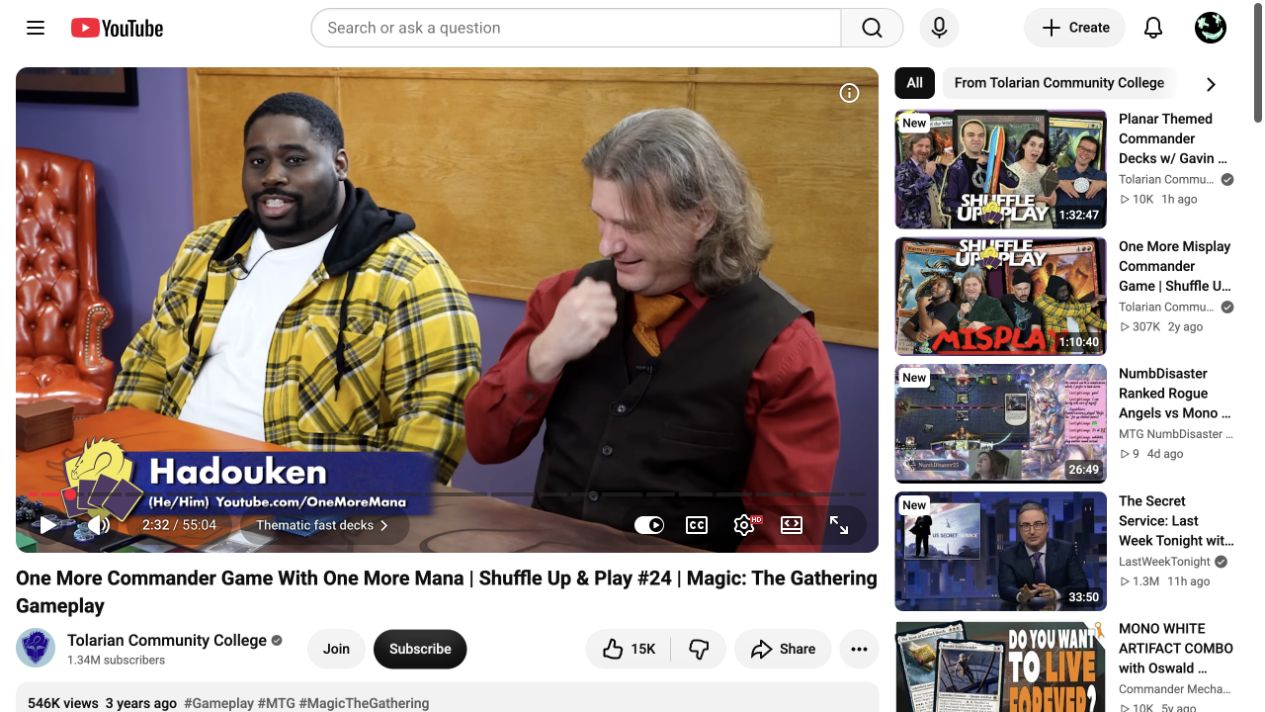Open One More Misplay video thumbnail
The height and width of the screenshot is (712, 1265).
click(1001, 296)
